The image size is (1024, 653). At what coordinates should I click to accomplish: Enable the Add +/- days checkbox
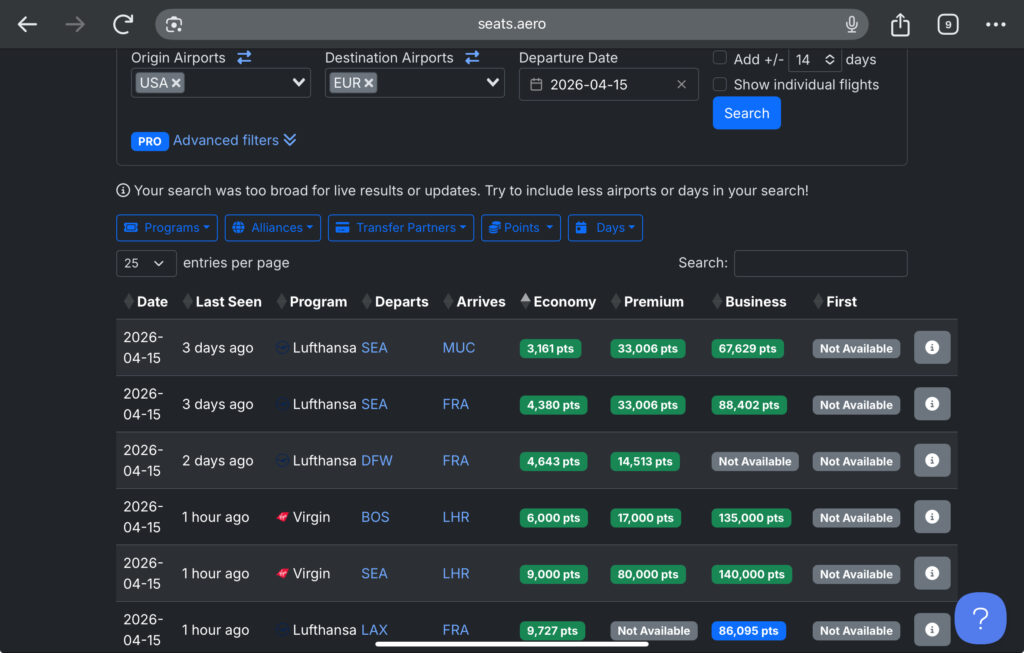[x=720, y=58]
